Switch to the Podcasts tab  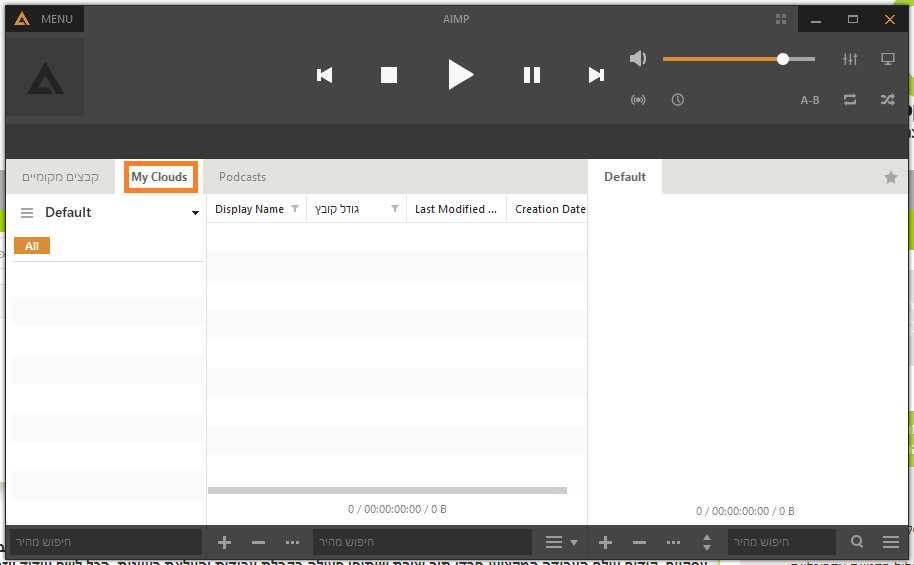coord(242,177)
